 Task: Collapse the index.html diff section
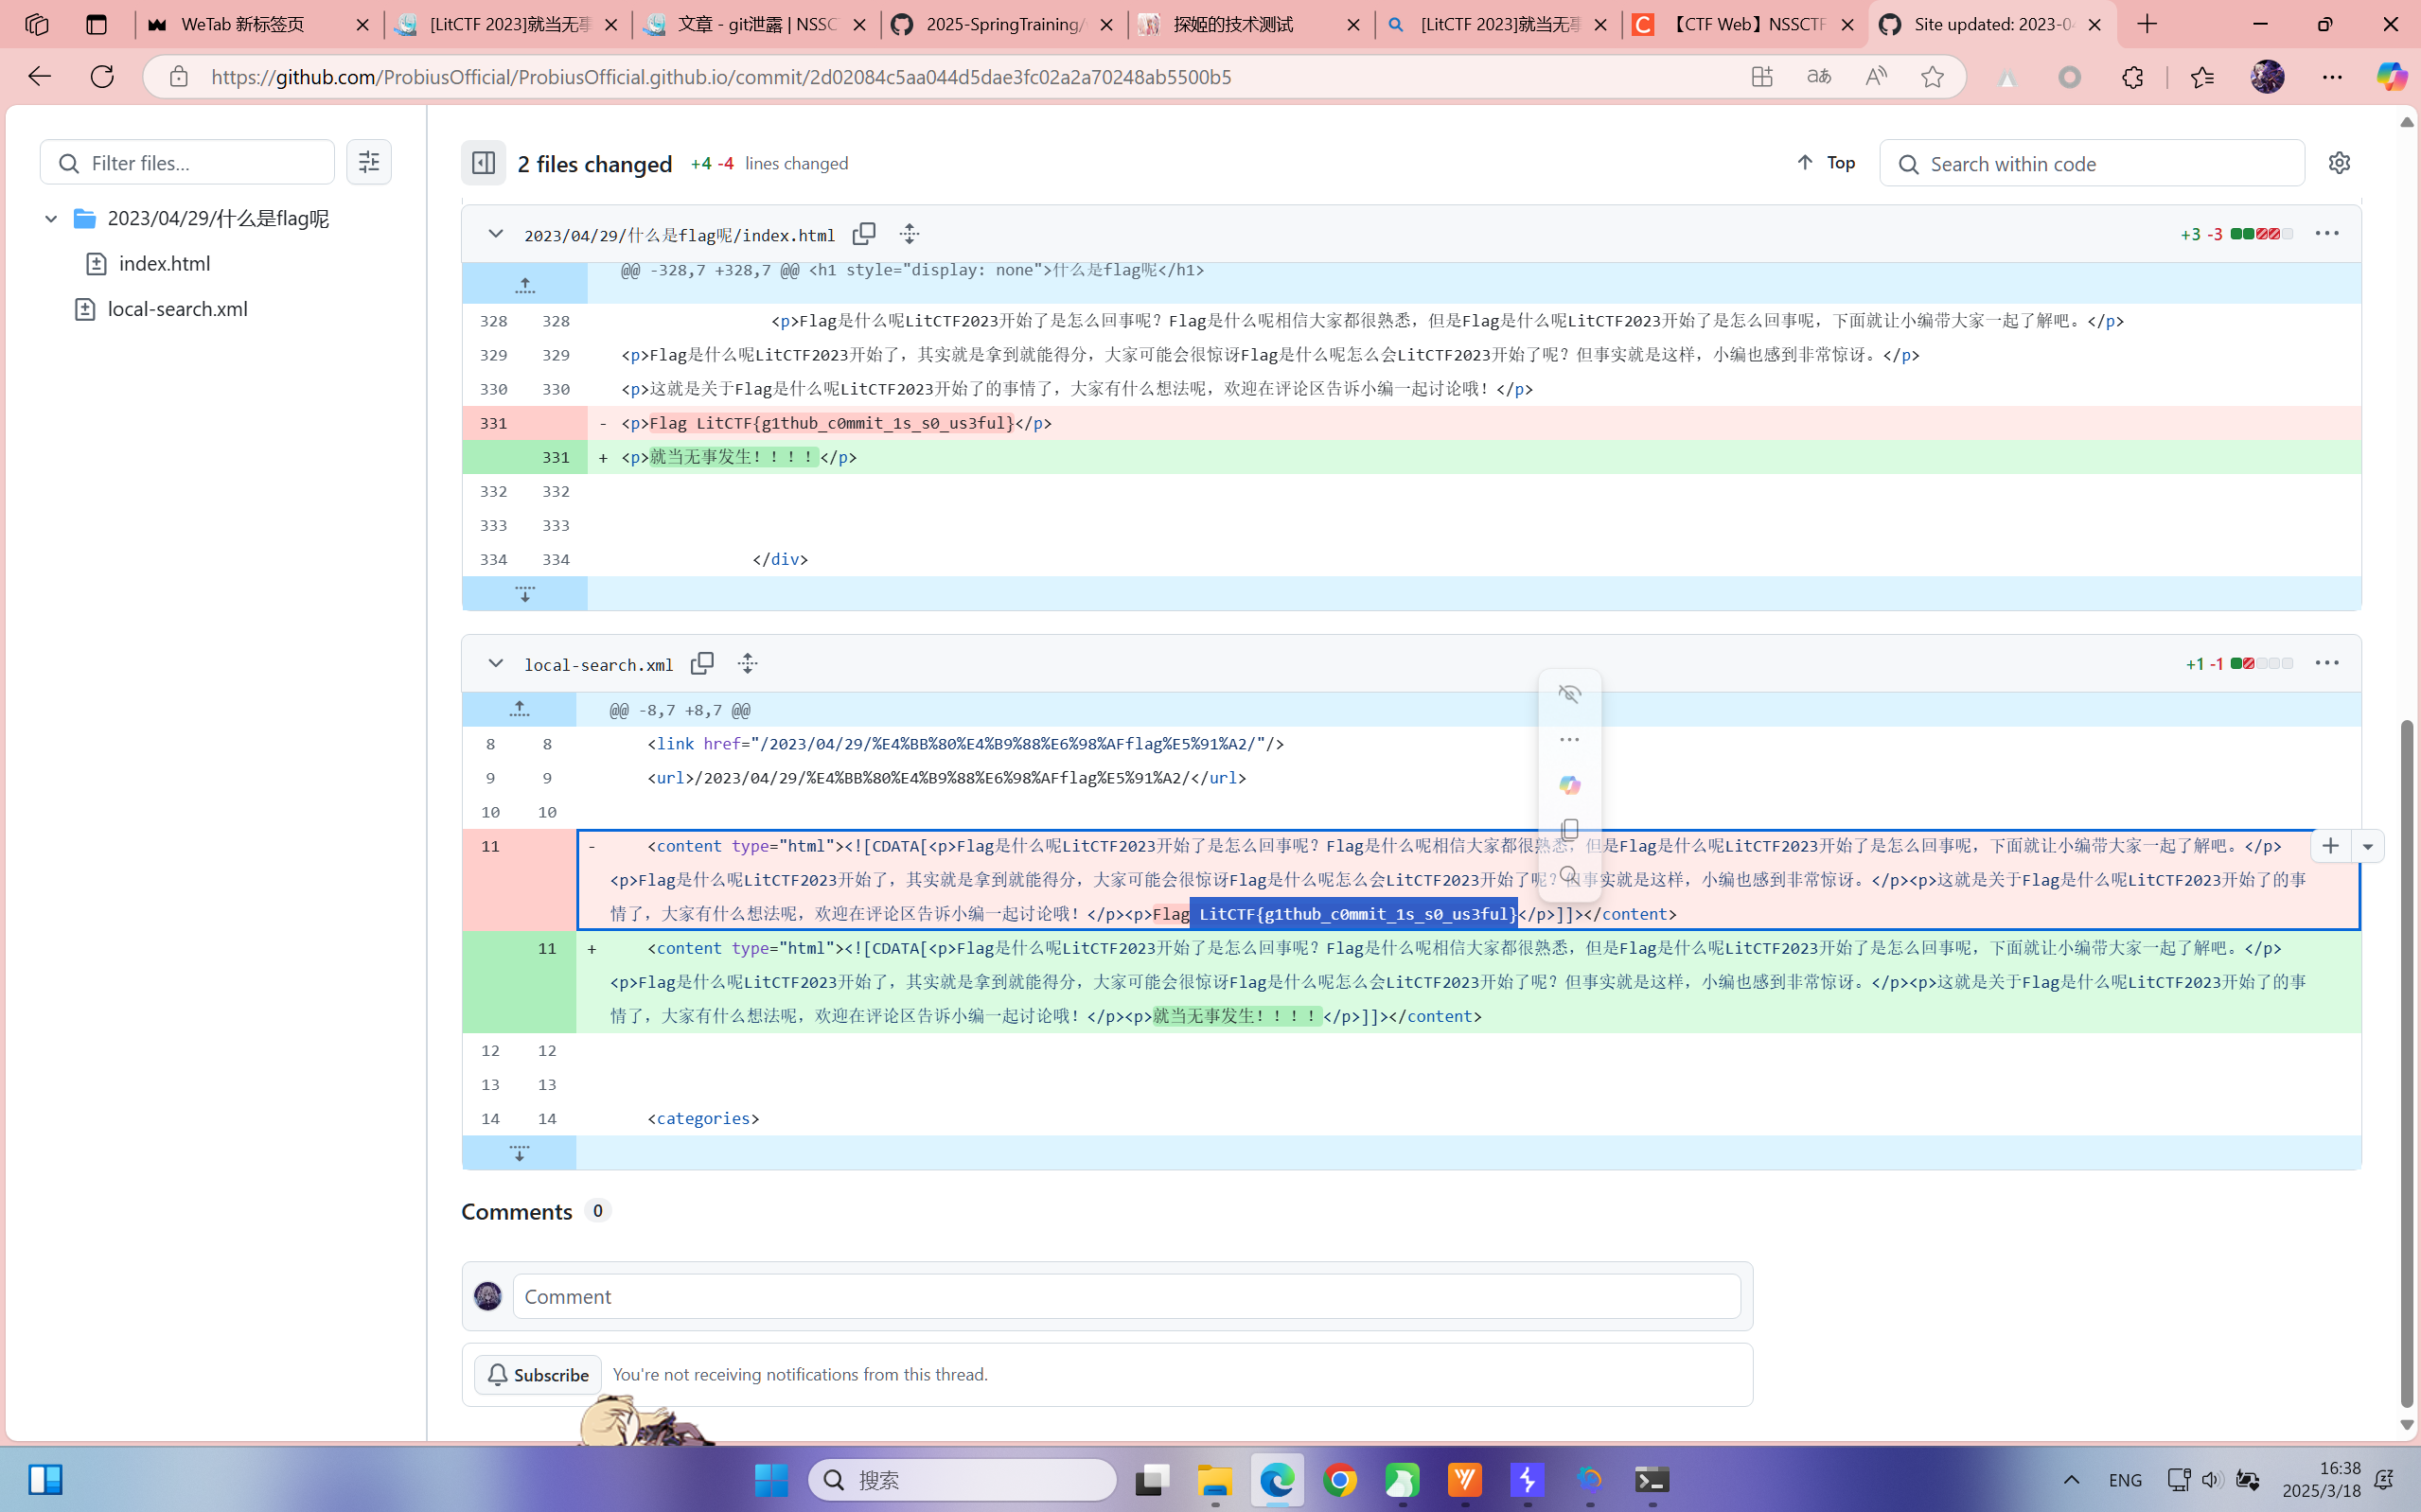pyautogui.click(x=495, y=234)
